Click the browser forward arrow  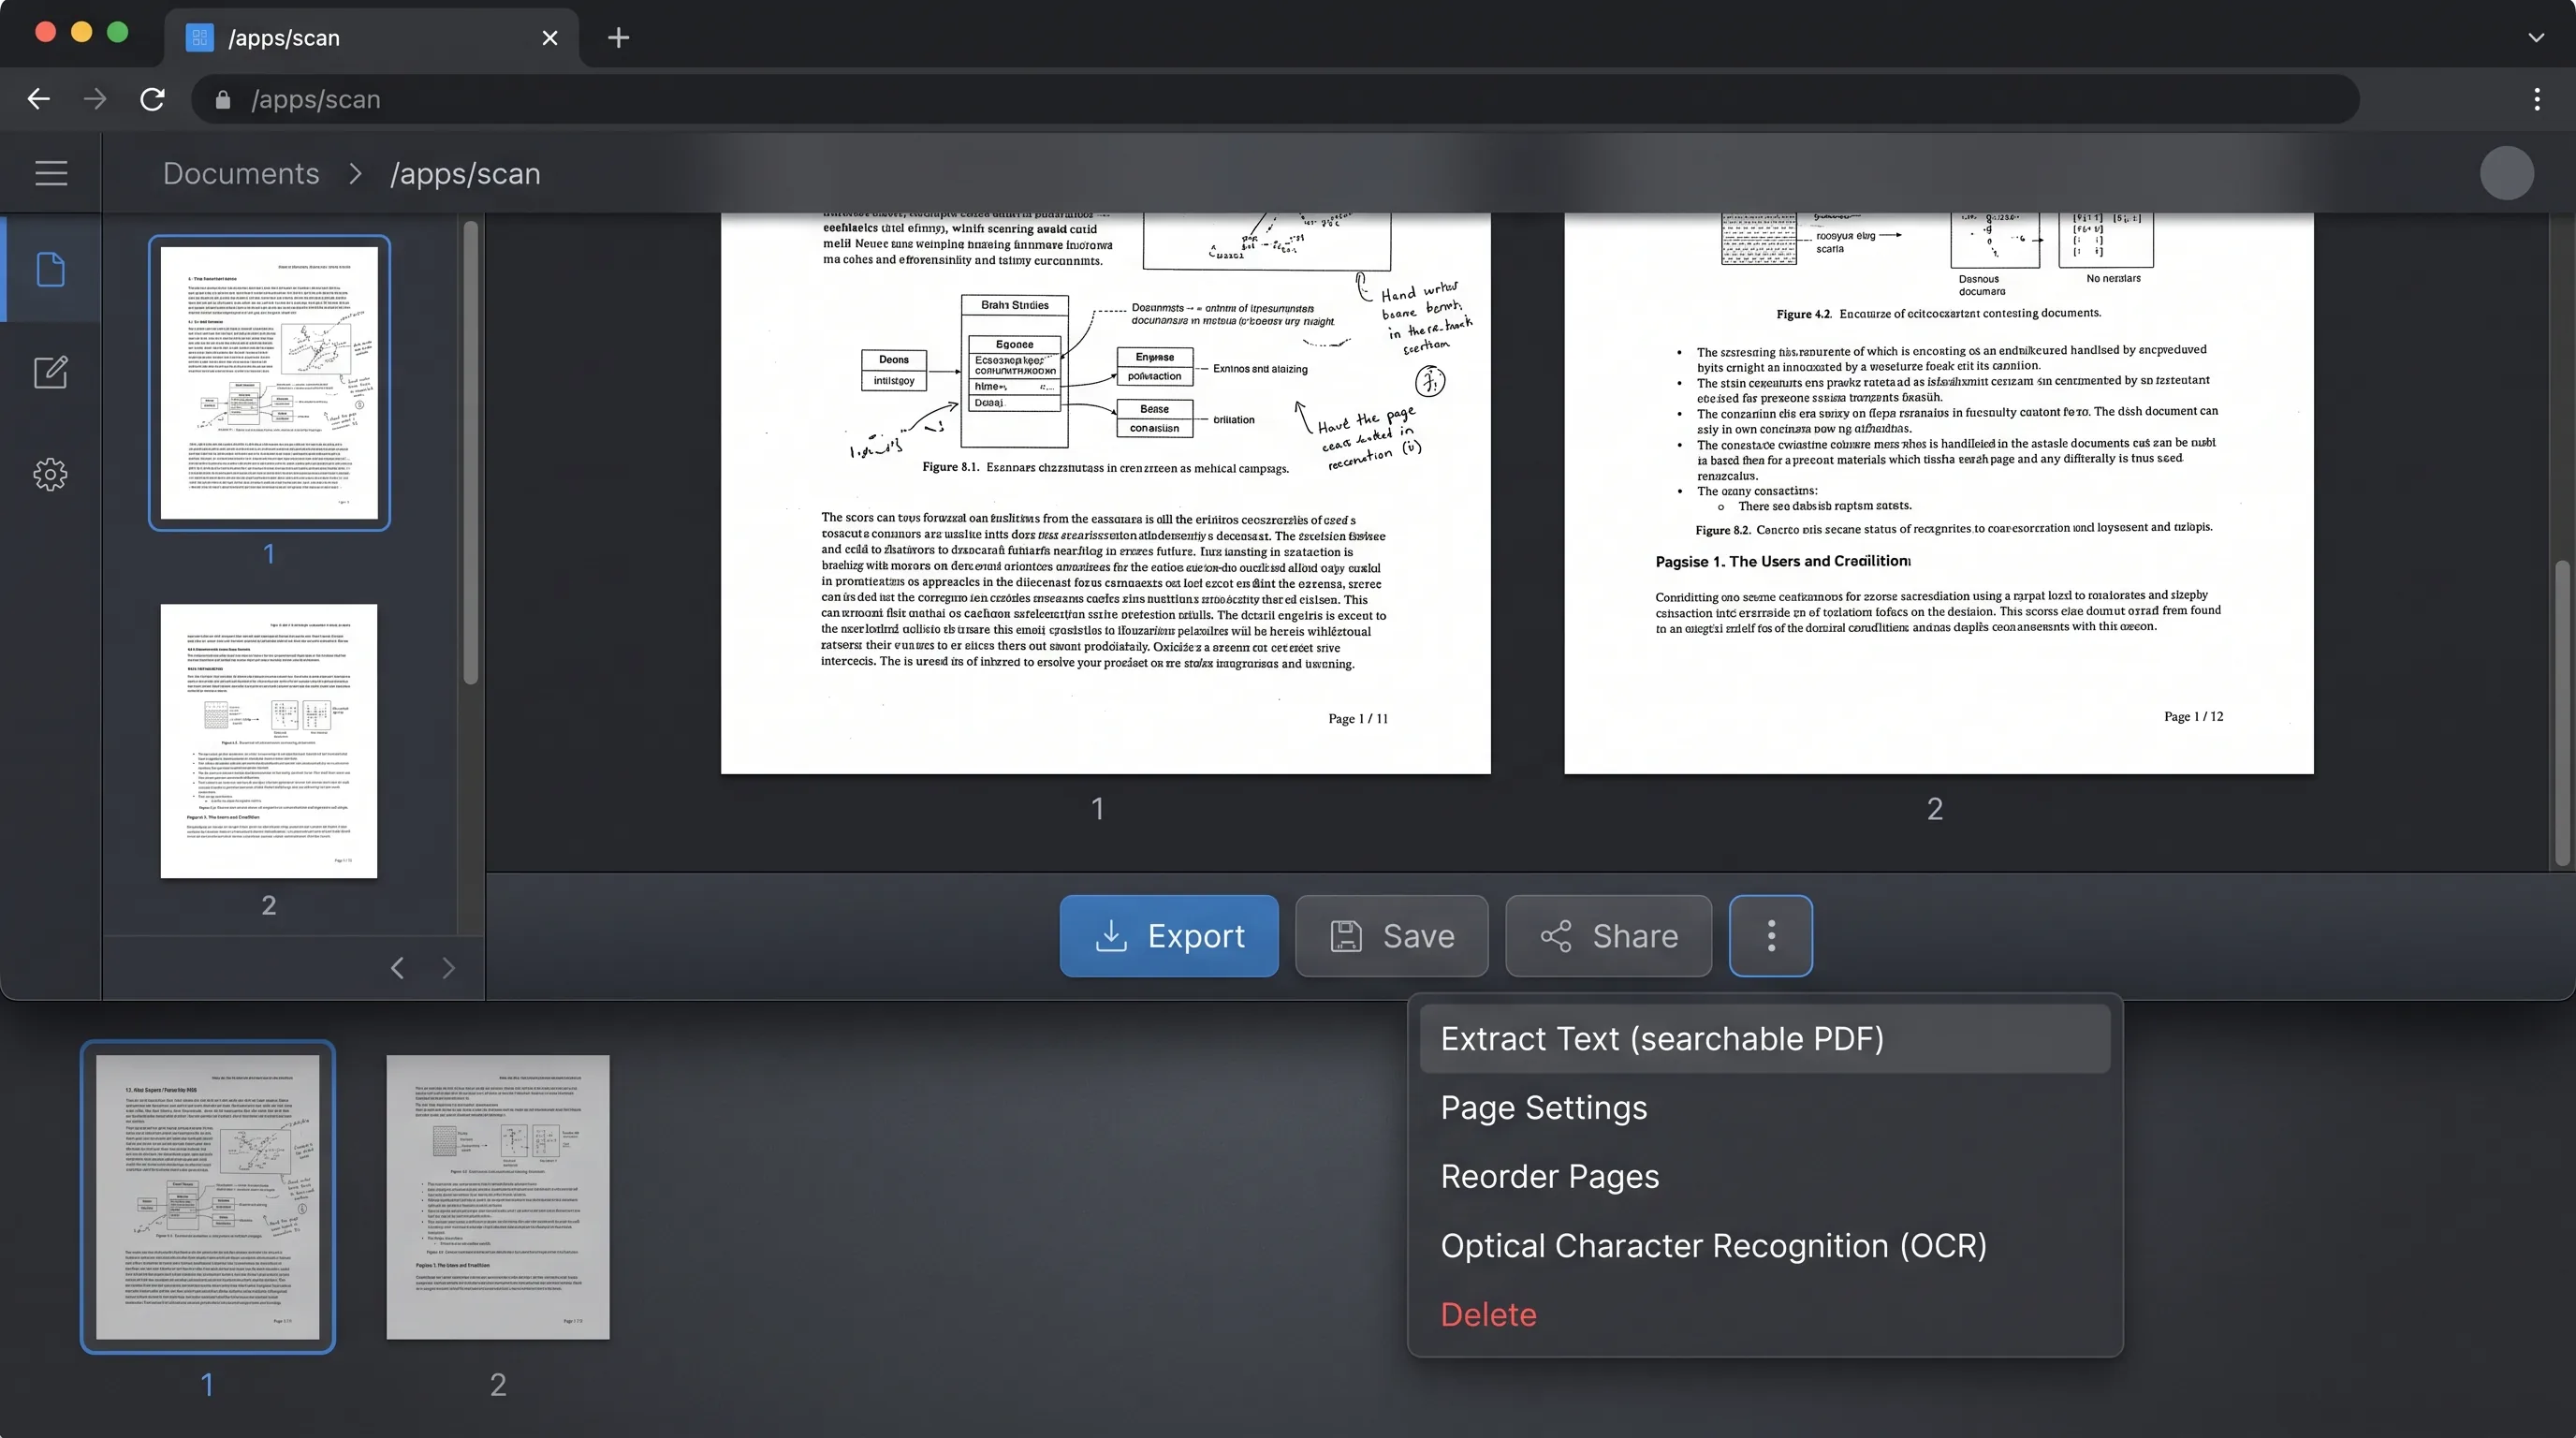95,99
